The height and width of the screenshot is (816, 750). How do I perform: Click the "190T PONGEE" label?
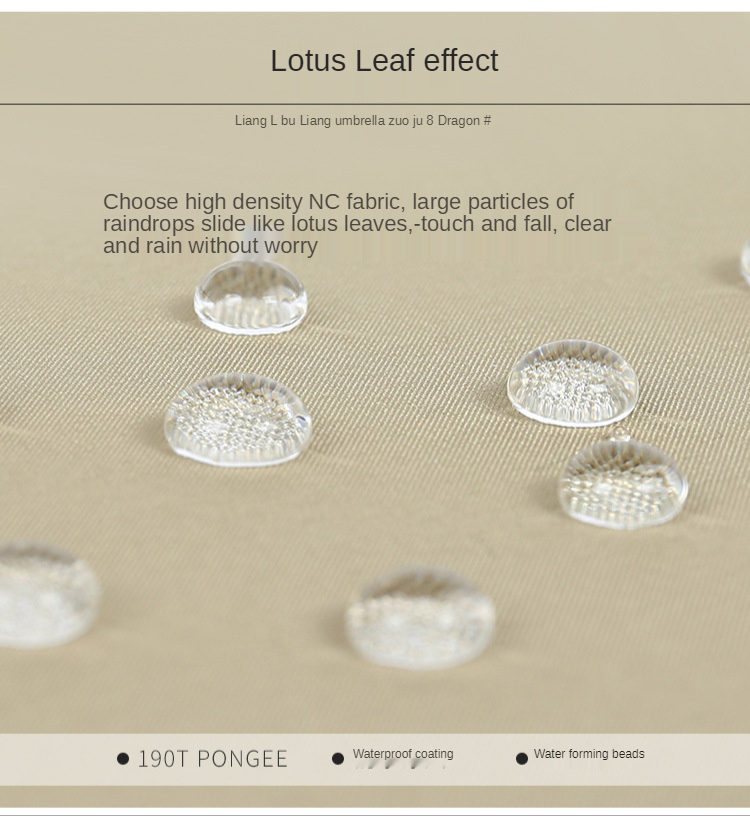pos(212,759)
